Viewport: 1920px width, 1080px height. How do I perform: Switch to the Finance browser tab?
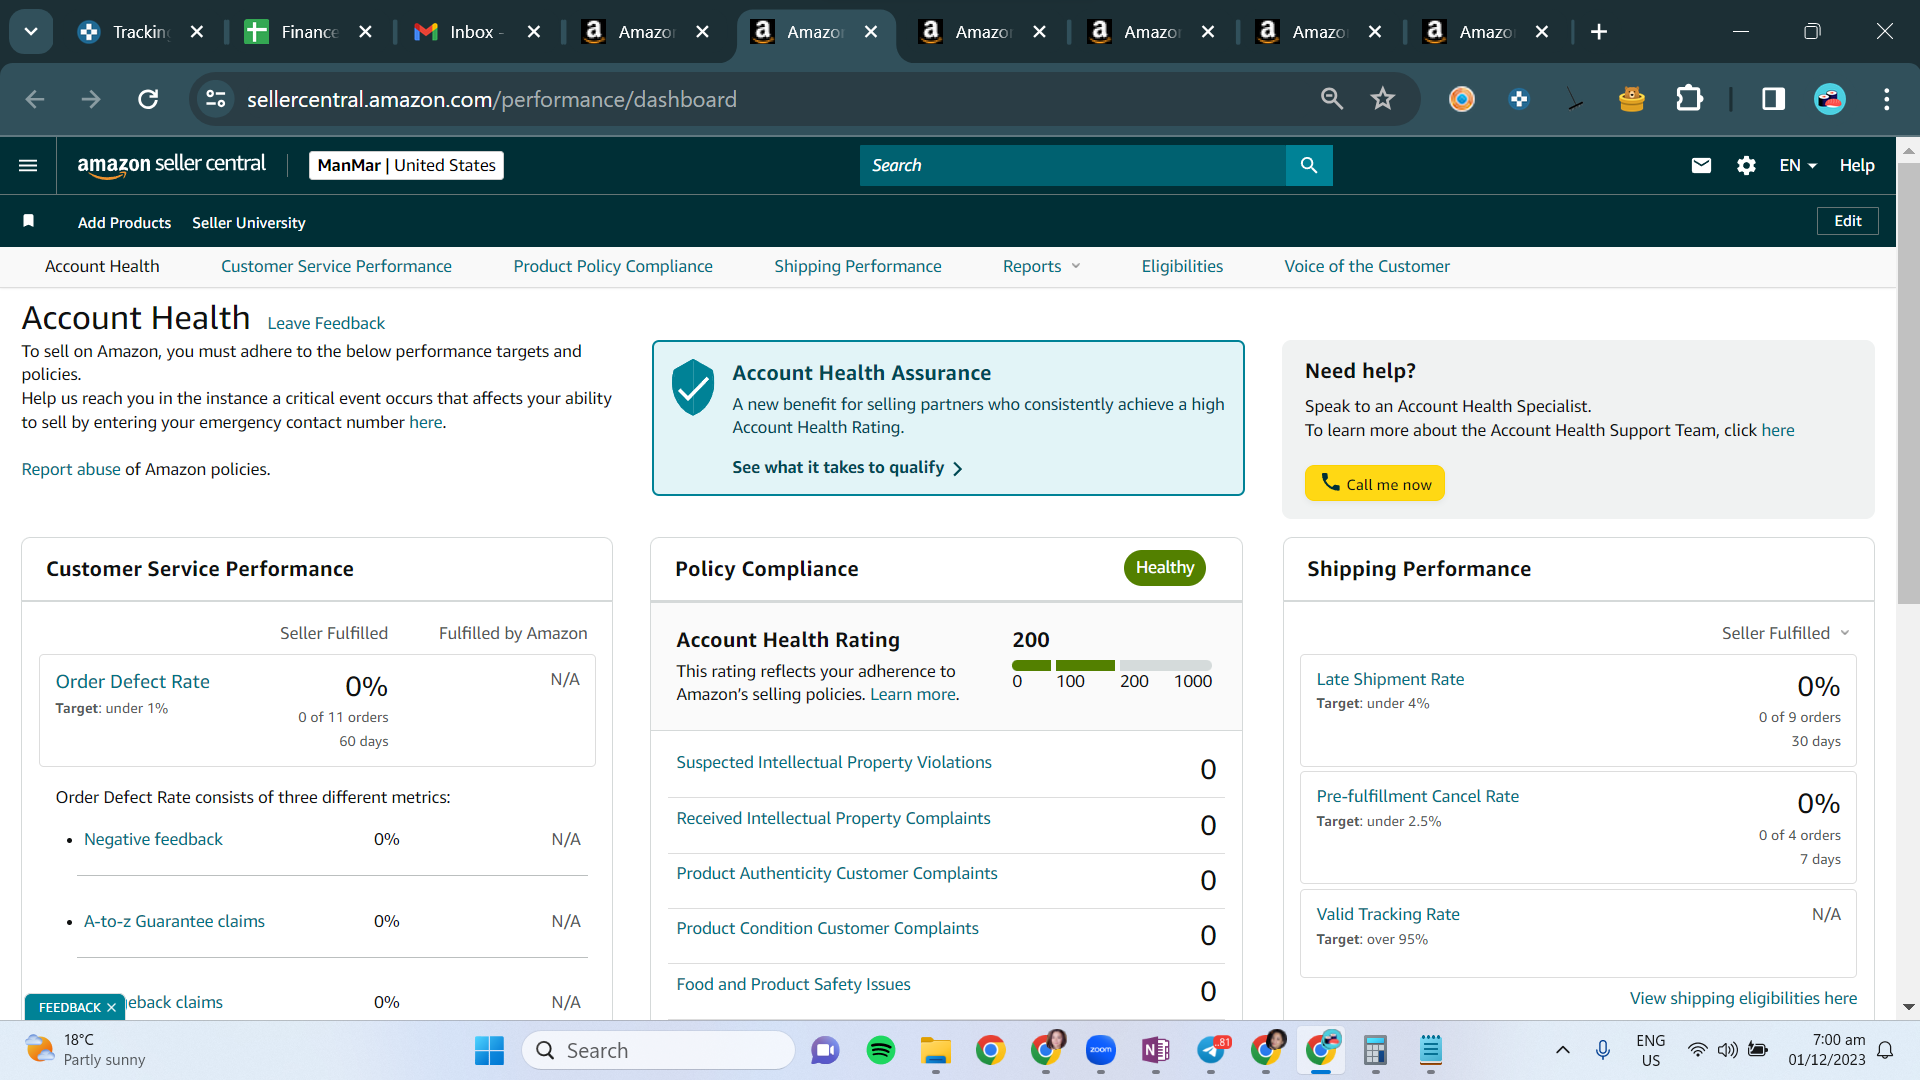309,32
